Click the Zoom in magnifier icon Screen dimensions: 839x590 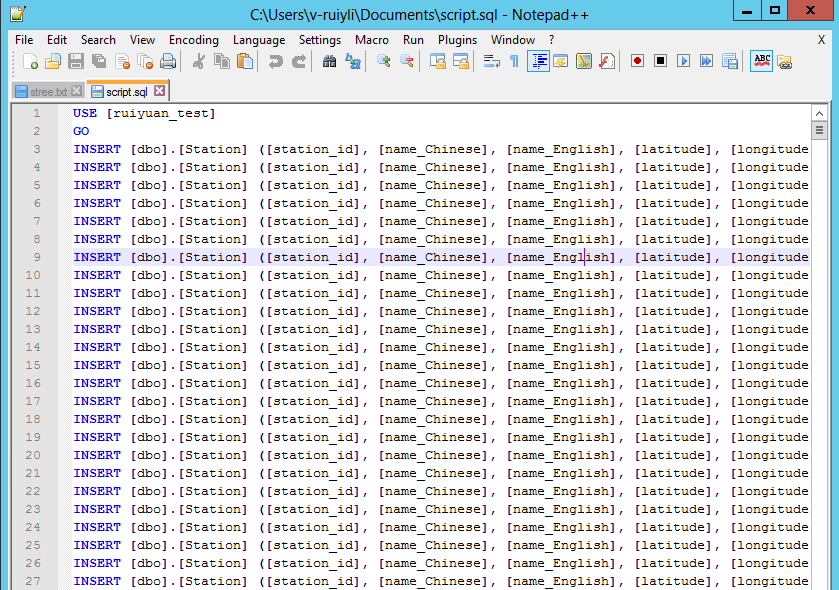pos(384,62)
